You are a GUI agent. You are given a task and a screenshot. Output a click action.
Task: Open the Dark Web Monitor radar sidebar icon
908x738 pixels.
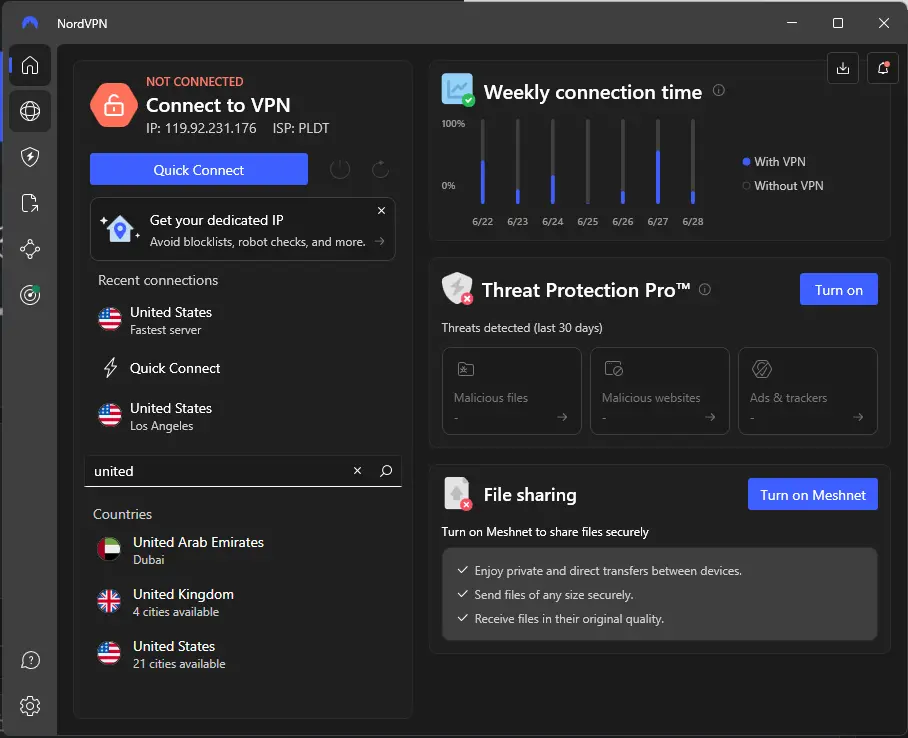30,295
